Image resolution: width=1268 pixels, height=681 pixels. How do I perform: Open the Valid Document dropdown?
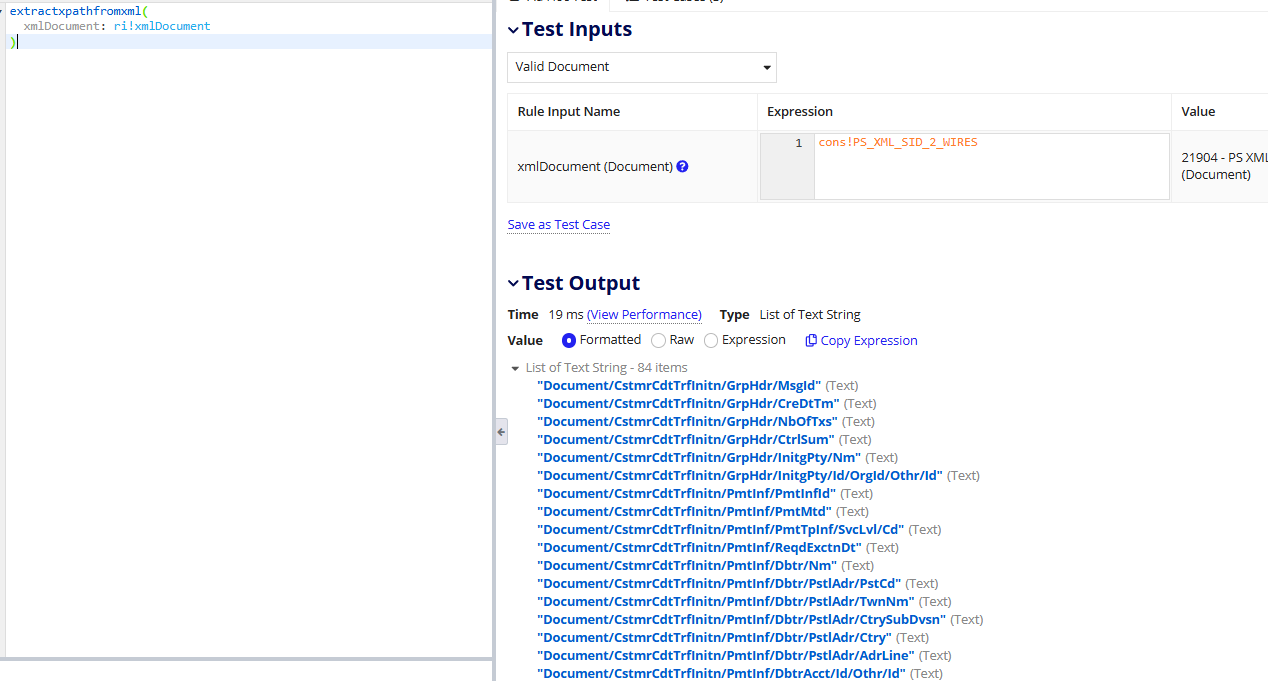pyautogui.click(x=642, y=67)
